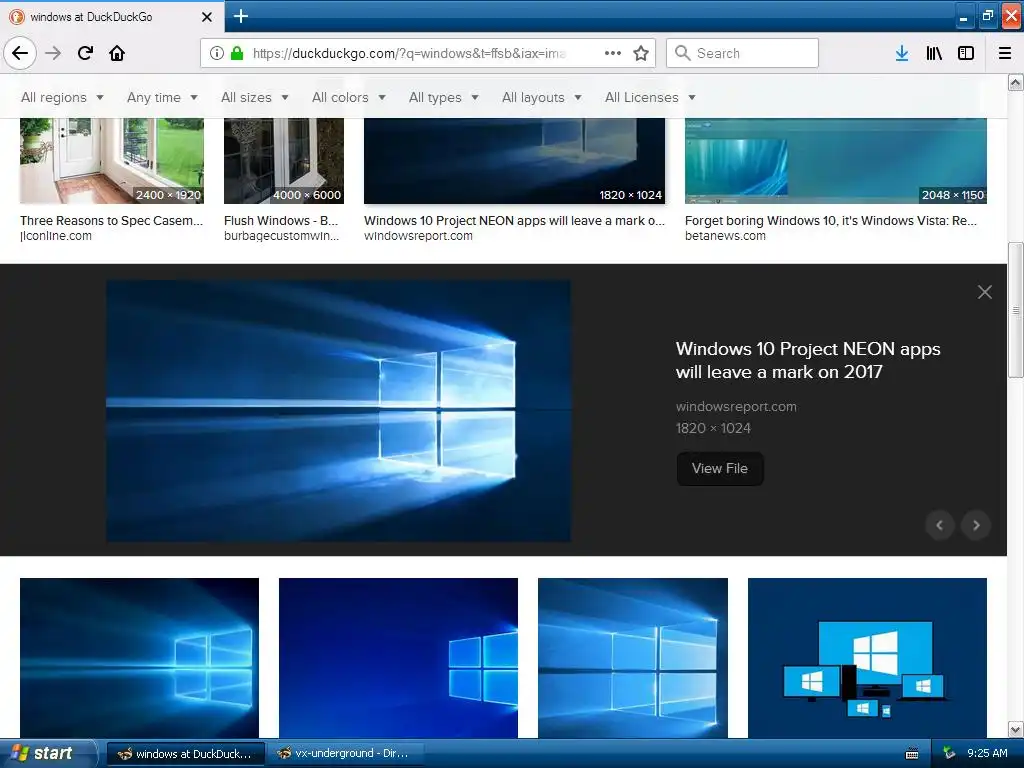1024x768 pixels.
Task: Expand the All types filter
Action: click(443, 97)
